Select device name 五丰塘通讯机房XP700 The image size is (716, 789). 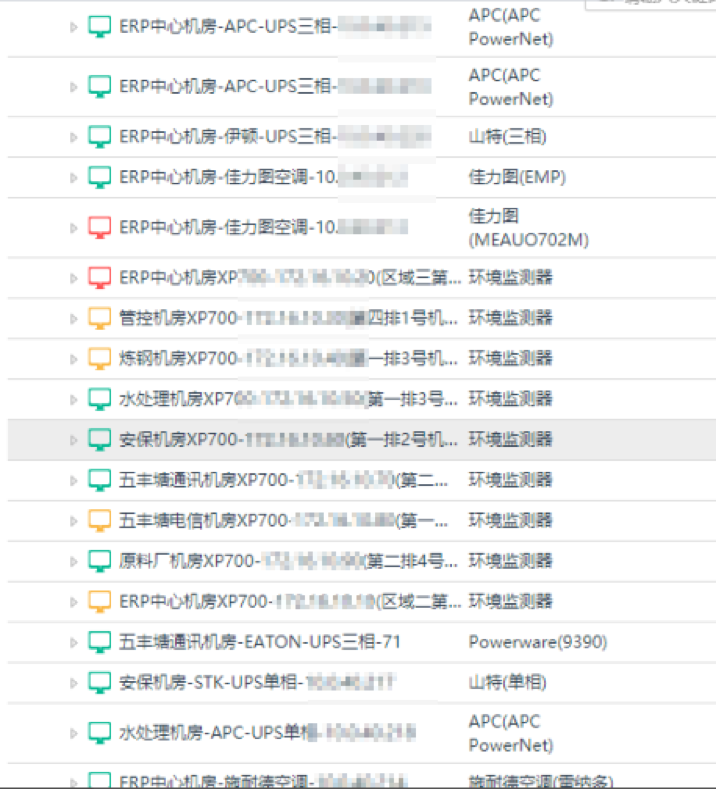click(283, 480)
